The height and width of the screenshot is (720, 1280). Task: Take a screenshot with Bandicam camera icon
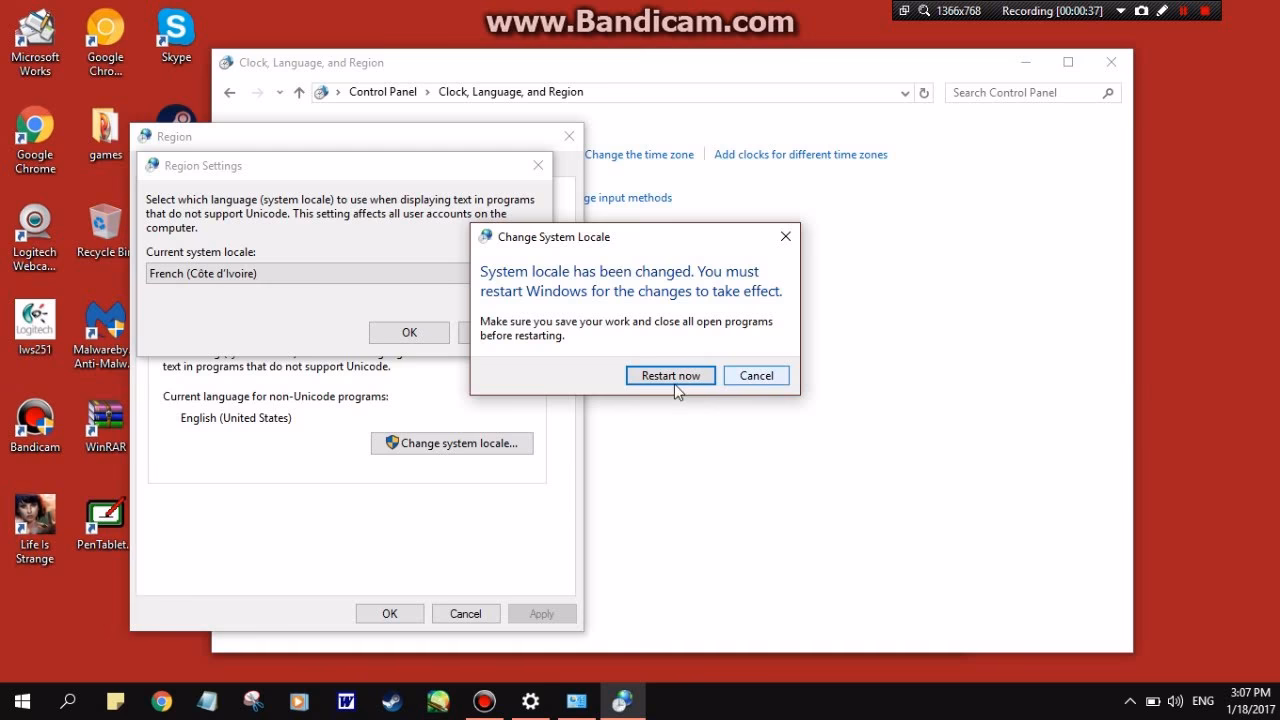(1141, 11)
